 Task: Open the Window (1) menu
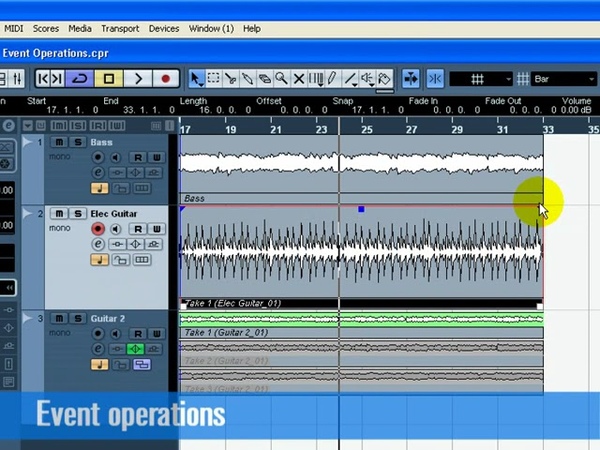pyautogui.click(x=211, y=29)
